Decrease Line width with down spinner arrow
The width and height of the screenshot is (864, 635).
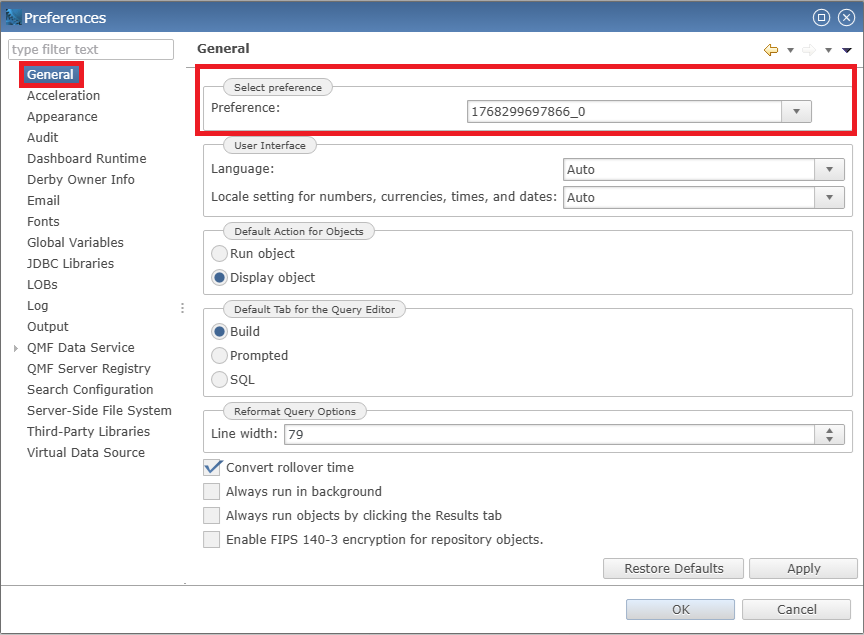pyautogui.click(x=829, y=439)
